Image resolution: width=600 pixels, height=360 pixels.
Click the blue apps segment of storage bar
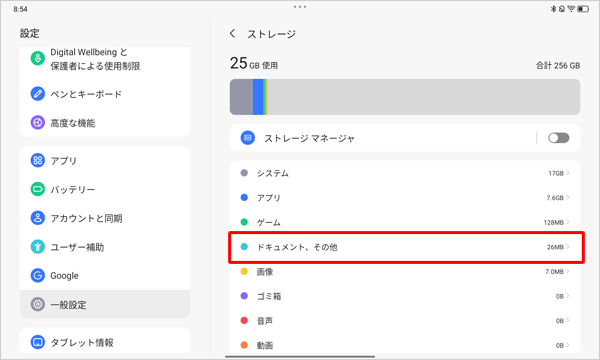(258, 97)
